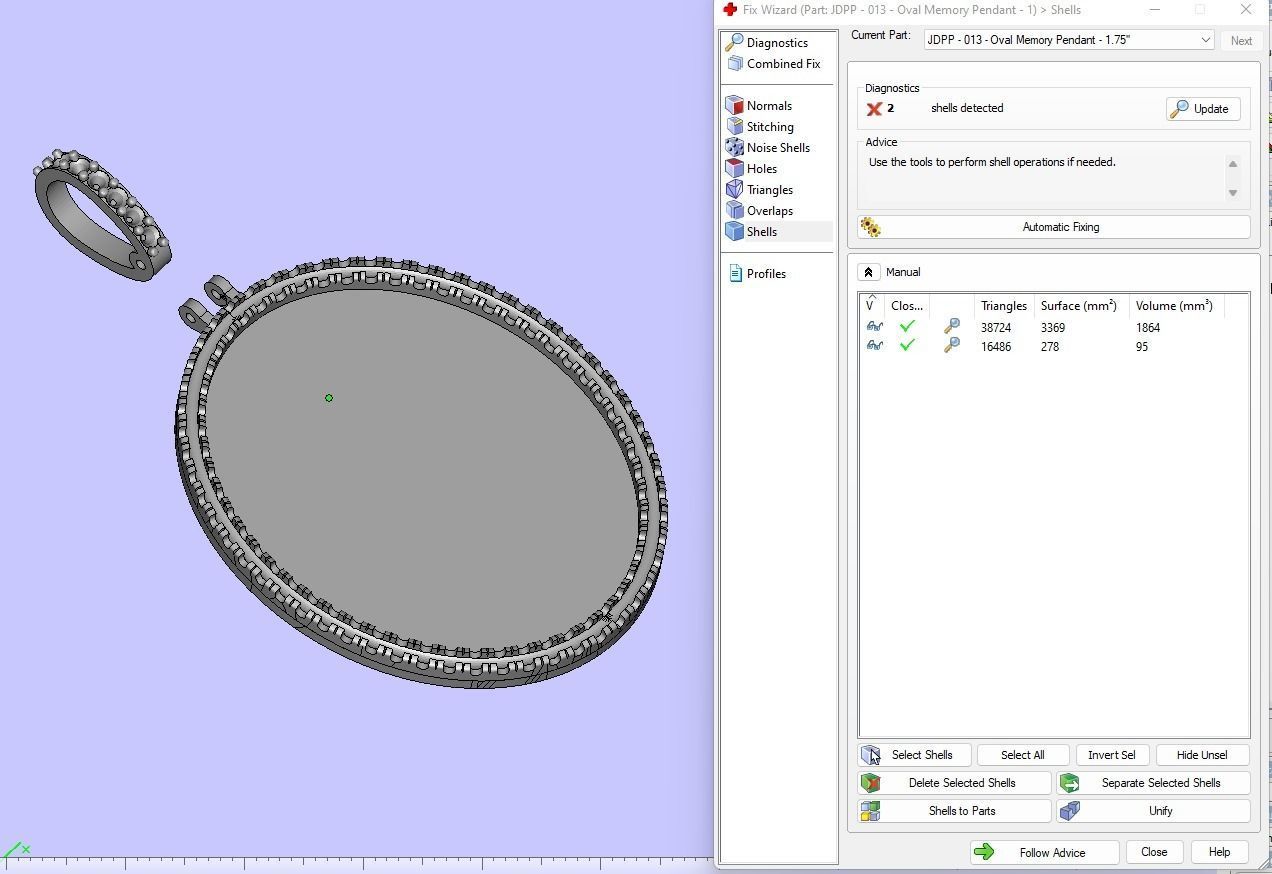Click the Noise Shells icon
Screen dimensions: 1272x874
click(734, 148)
